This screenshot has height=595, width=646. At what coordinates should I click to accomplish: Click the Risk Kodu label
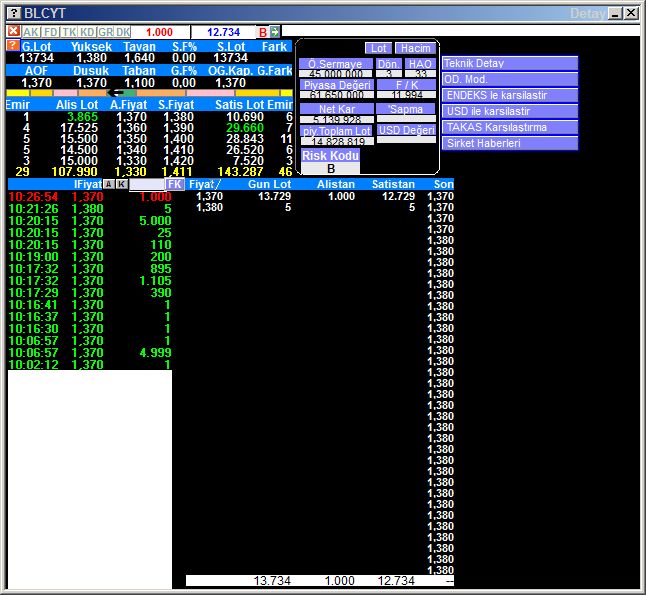(330, 156)
